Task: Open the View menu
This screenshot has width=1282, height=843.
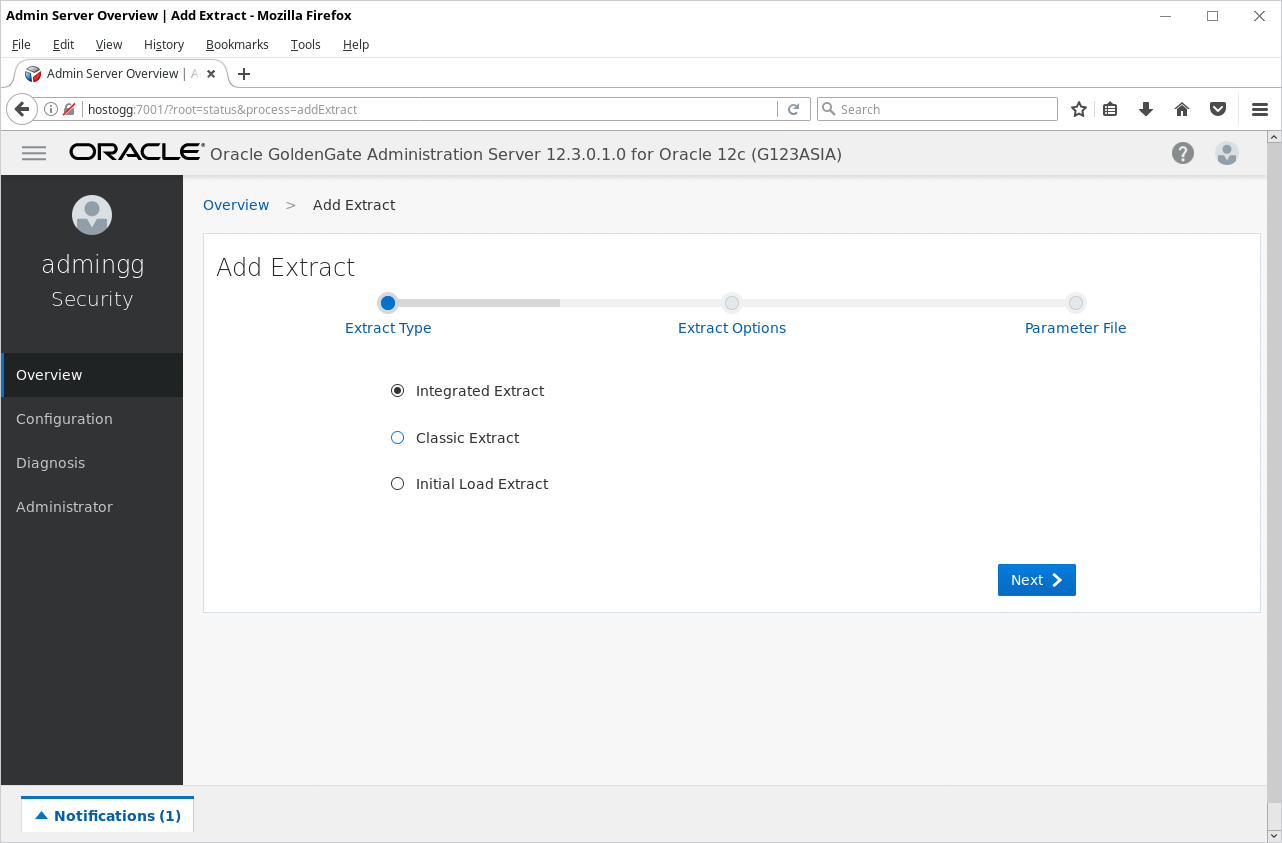Action: [x=109, y=44]
